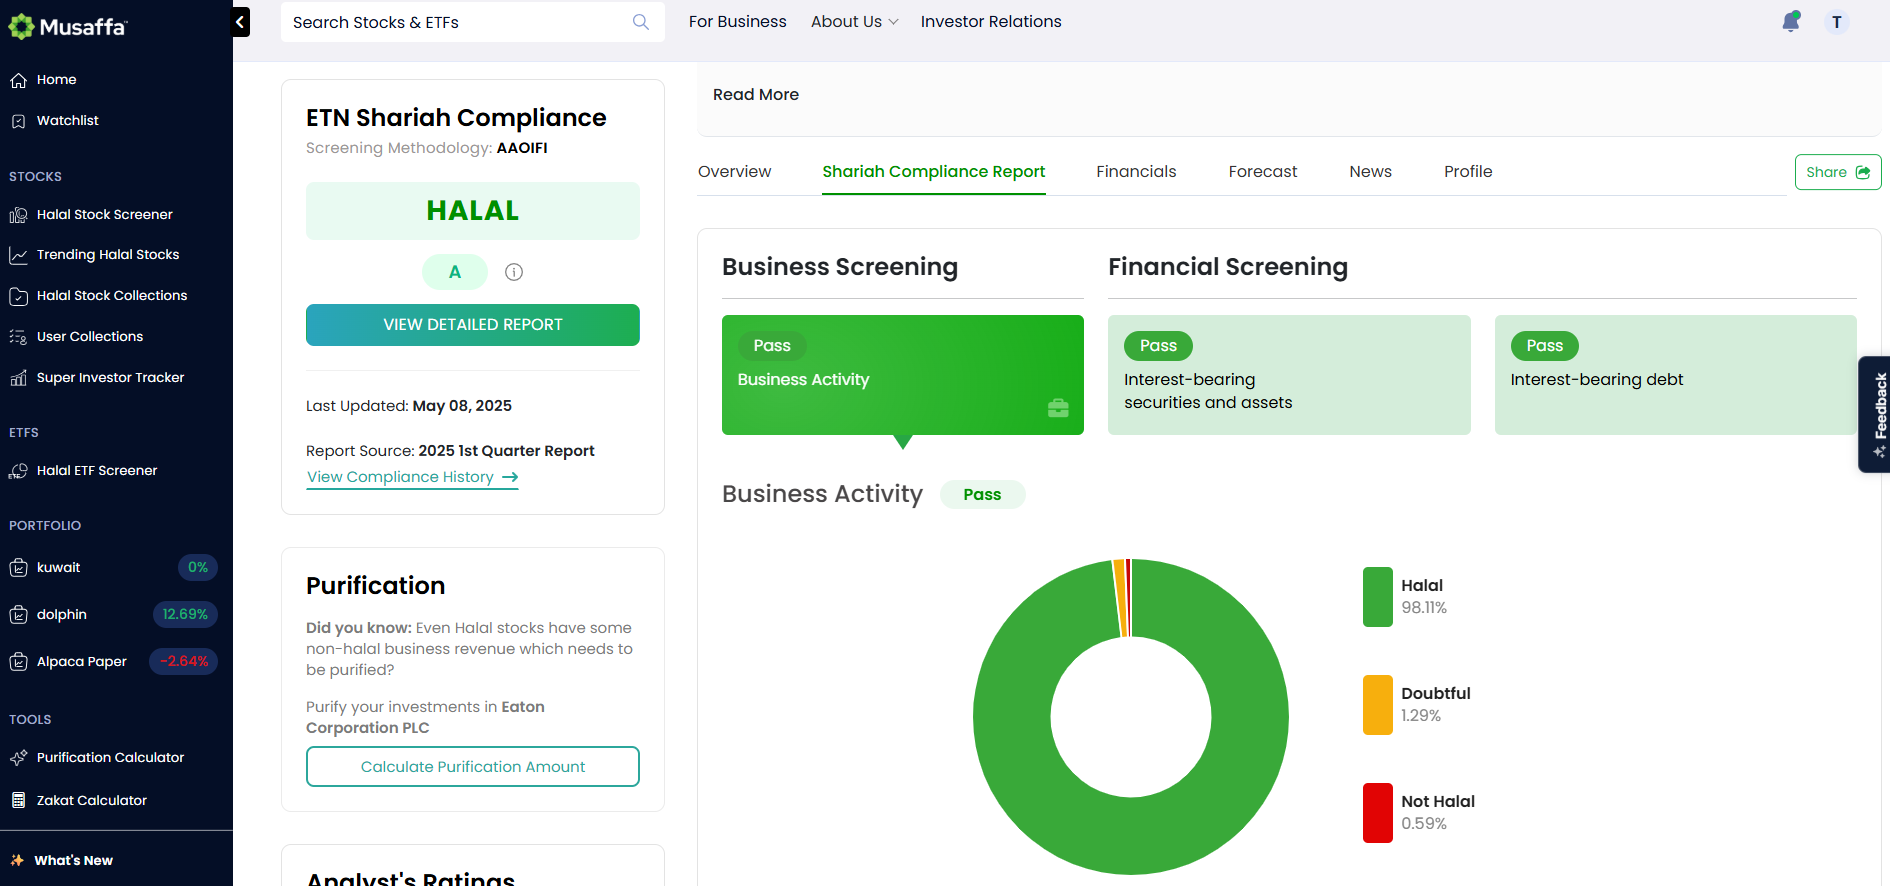Click Calculate Purification Amount button

(x=473, y=767)
